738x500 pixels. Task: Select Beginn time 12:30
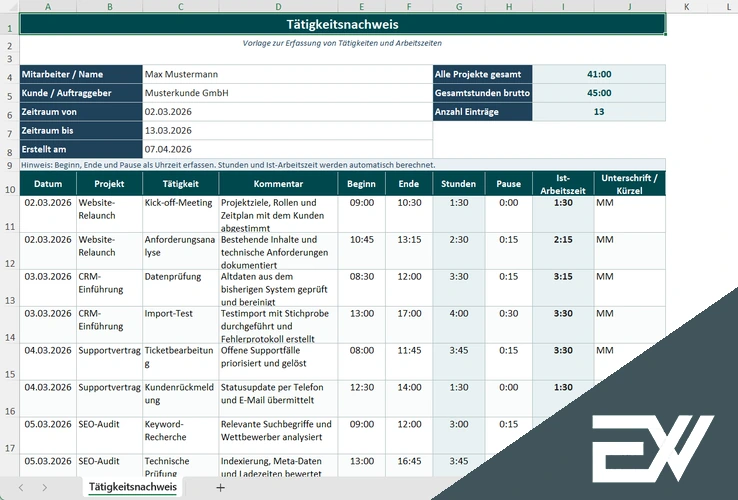(361, 399)
